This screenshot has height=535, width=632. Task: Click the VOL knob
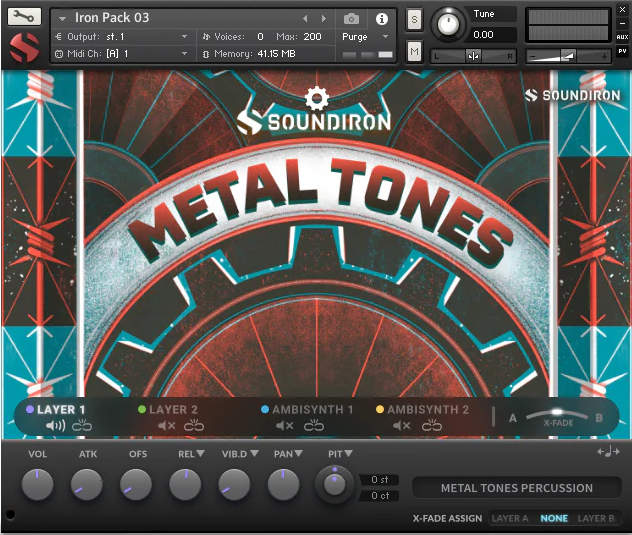coord(37,484)
